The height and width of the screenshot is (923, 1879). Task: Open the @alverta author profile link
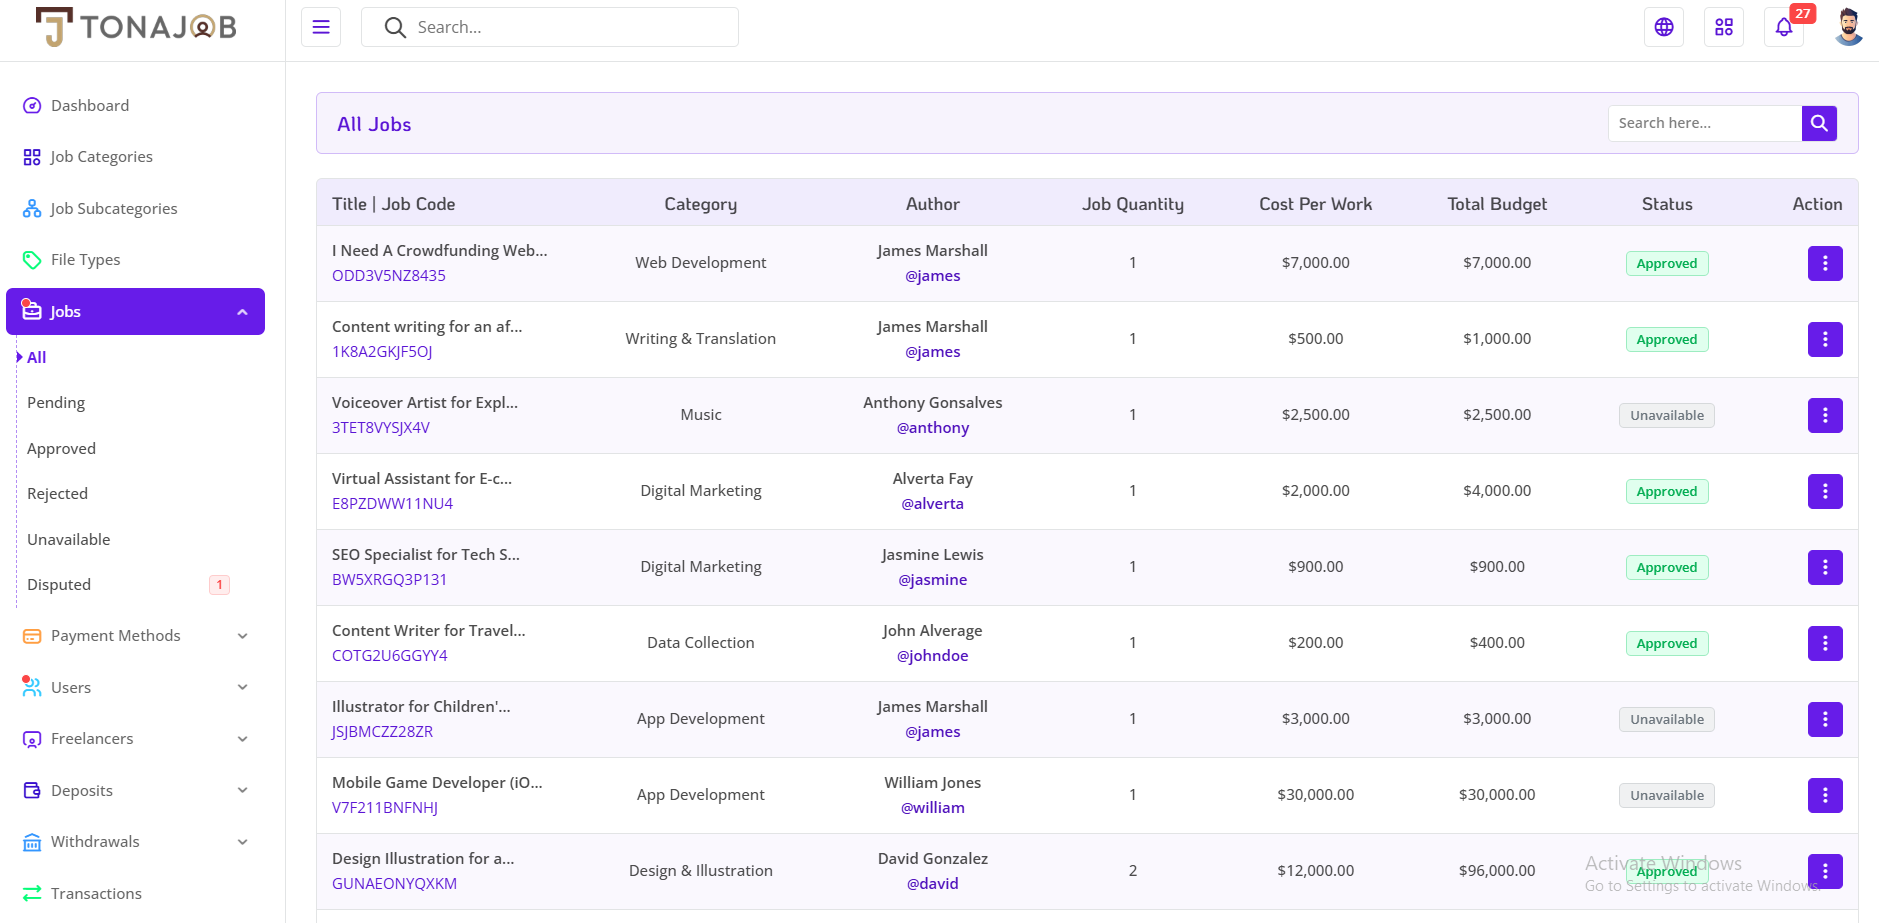coord(933,504)
